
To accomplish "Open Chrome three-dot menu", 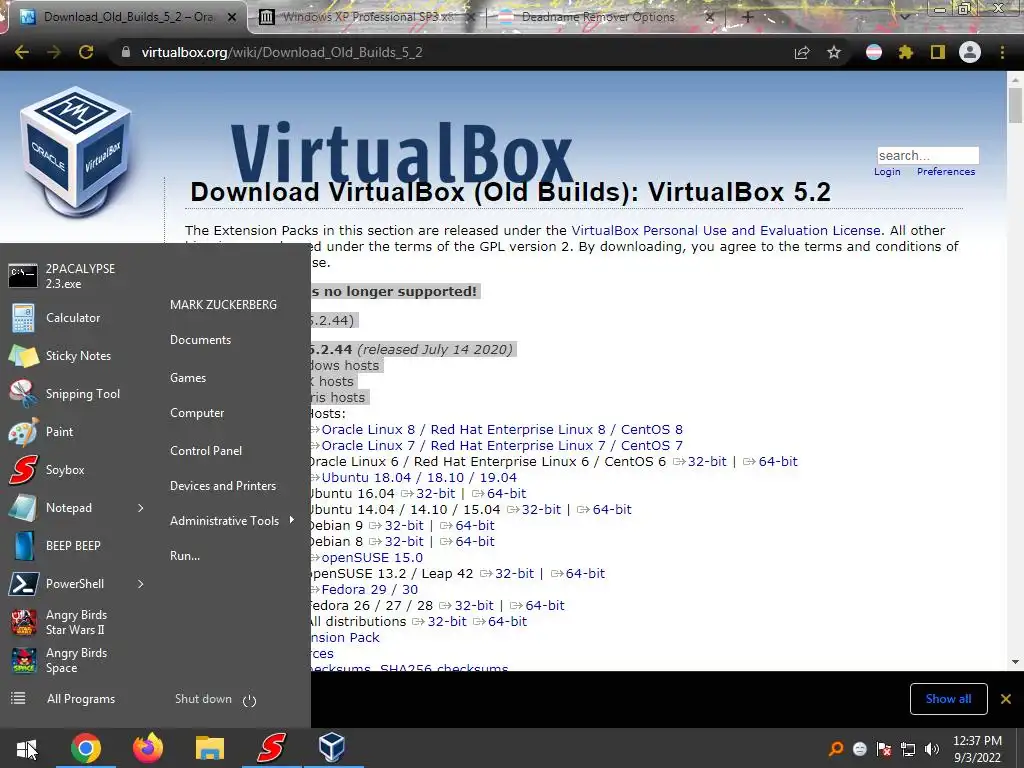I will tap(1002, 52).
